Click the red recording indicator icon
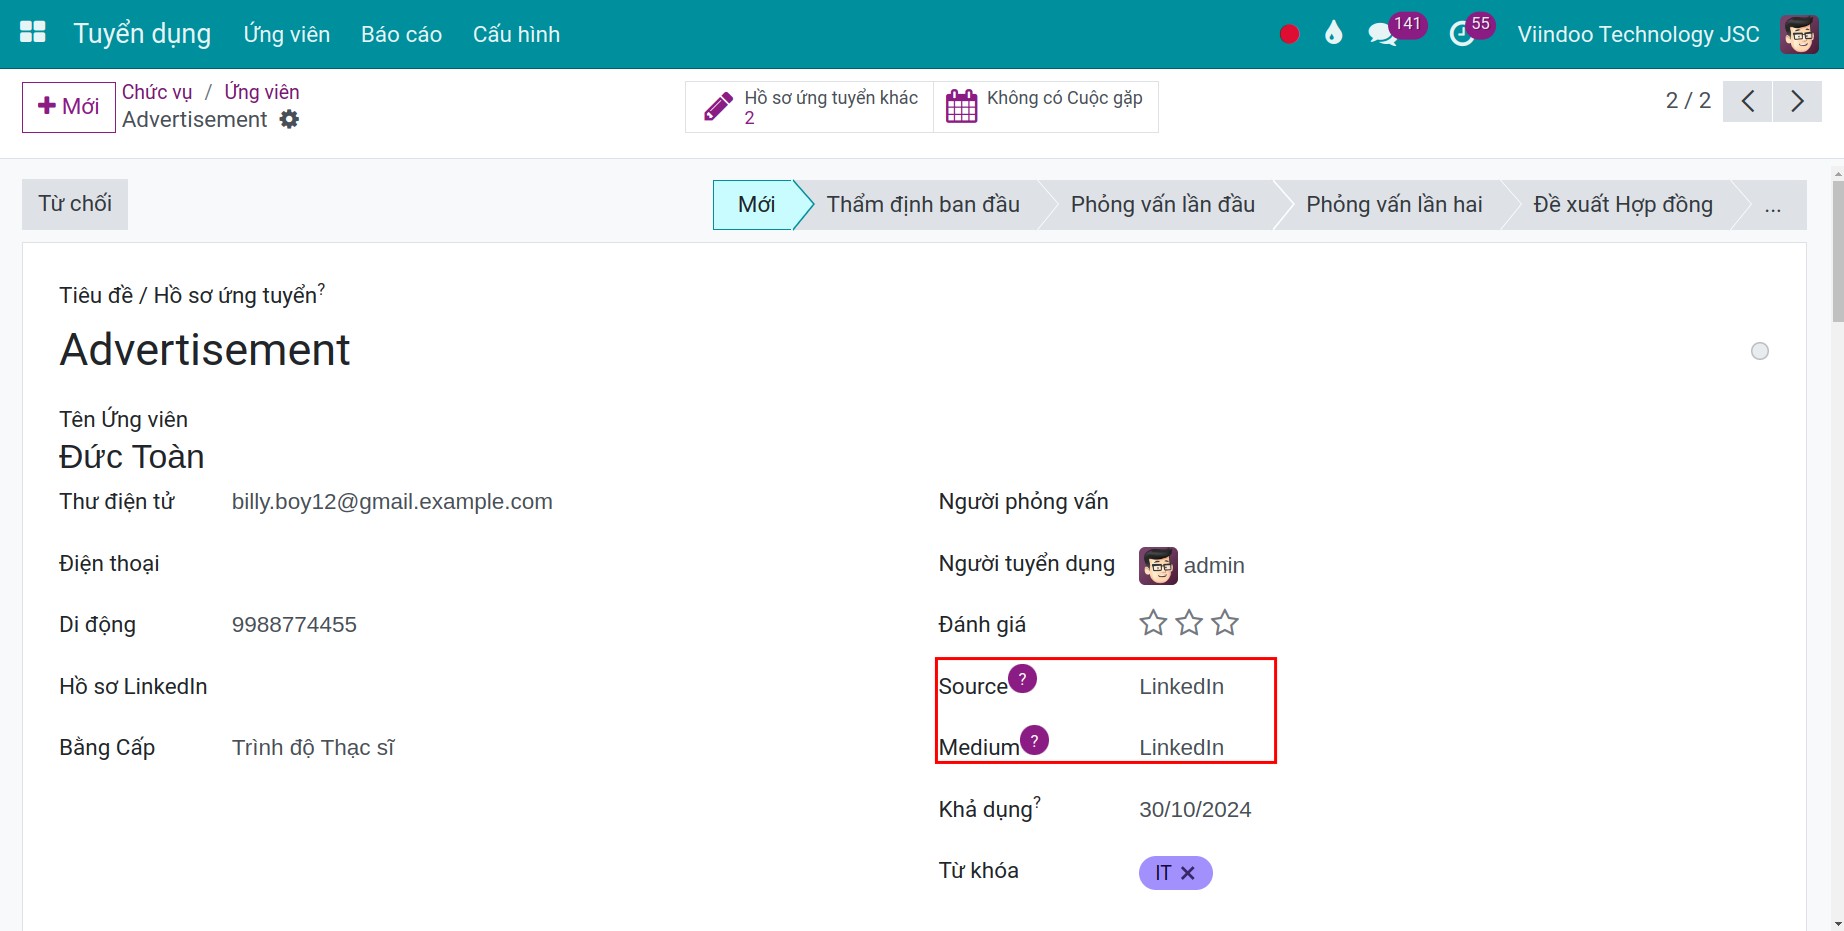This screenshot has height=931, width=1844. (1289, 34)
